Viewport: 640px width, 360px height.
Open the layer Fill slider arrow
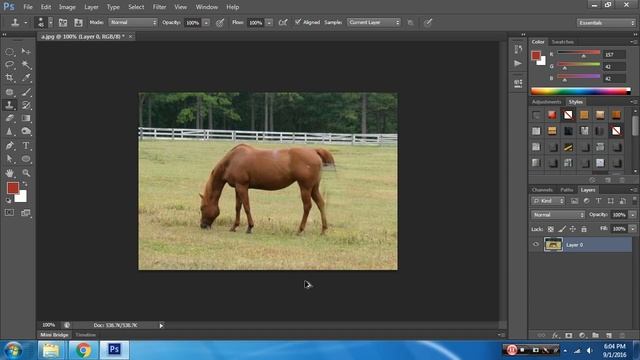[x=633, y=229]
